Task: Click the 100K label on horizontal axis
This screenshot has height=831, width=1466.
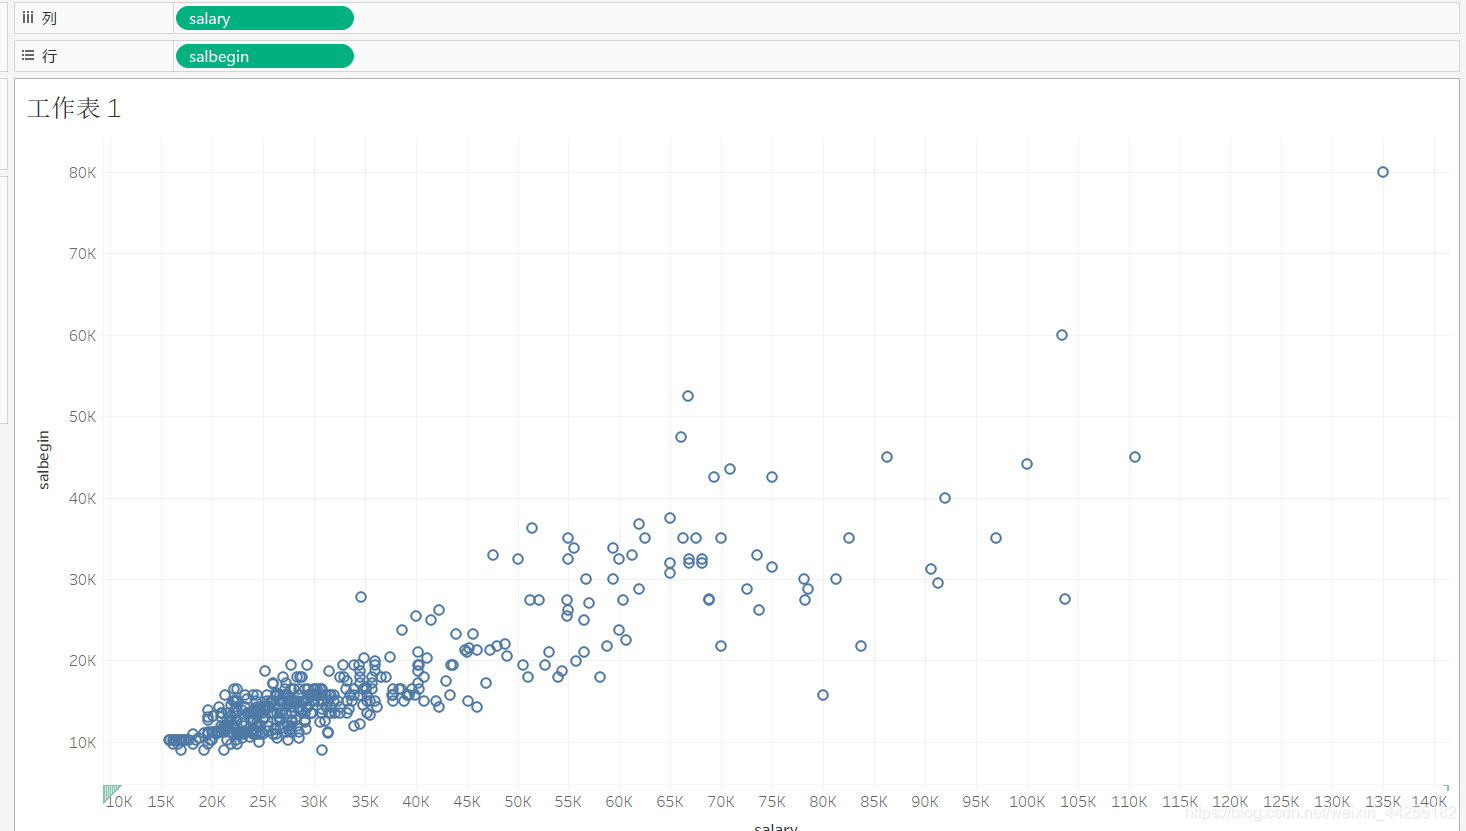Action: click(1027, 802)
